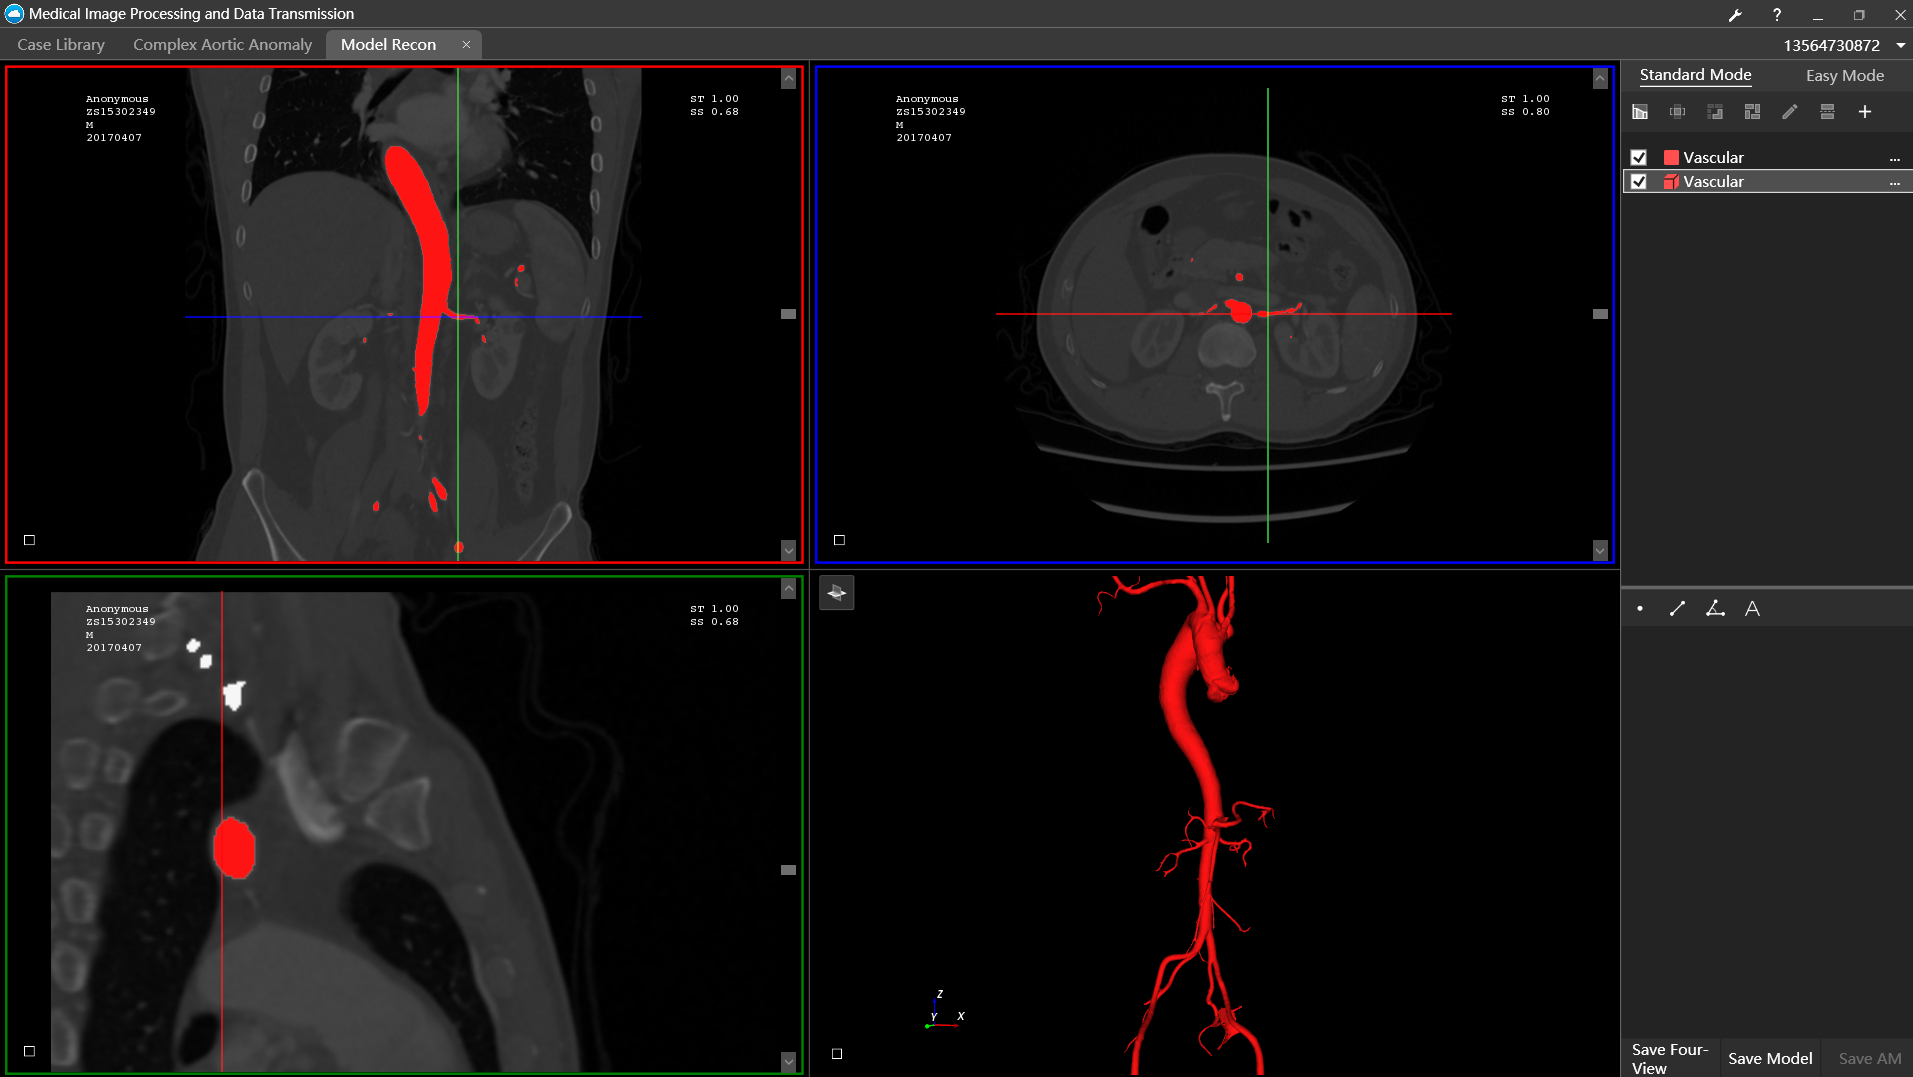Click the sagittal view slice slider handle
1913x1077 pixels.
789,870
